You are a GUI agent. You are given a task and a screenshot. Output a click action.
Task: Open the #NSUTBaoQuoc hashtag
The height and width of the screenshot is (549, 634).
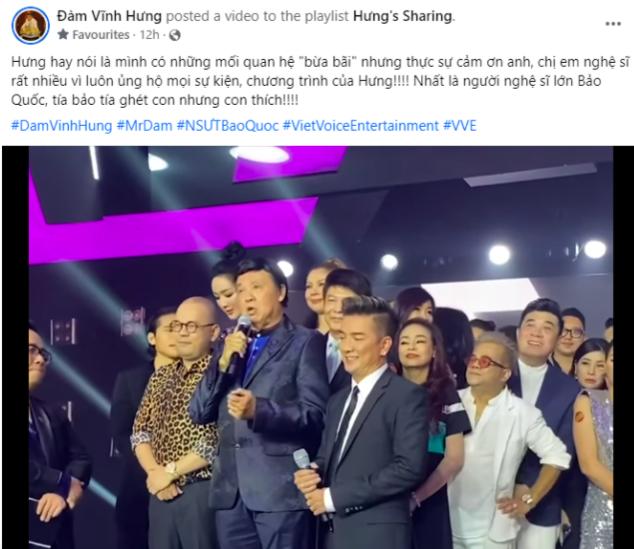(228, 126)
